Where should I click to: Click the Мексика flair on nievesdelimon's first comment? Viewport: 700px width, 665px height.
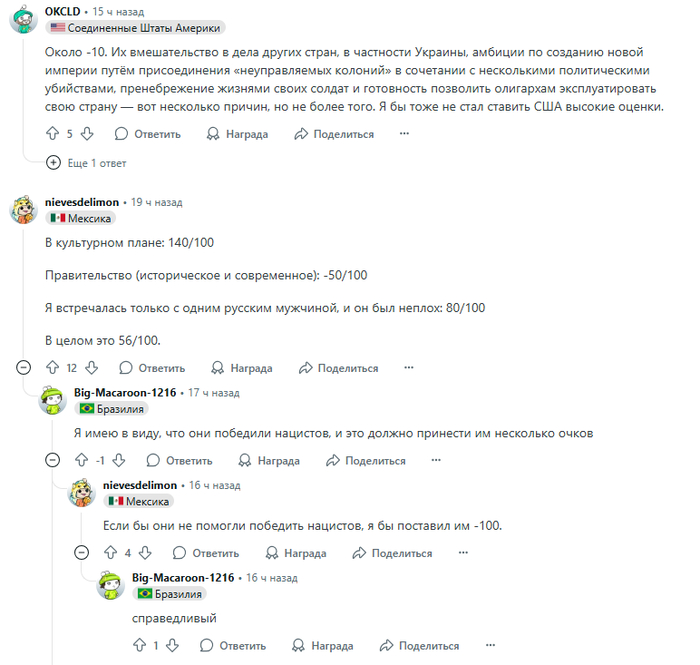coord(81,218)
